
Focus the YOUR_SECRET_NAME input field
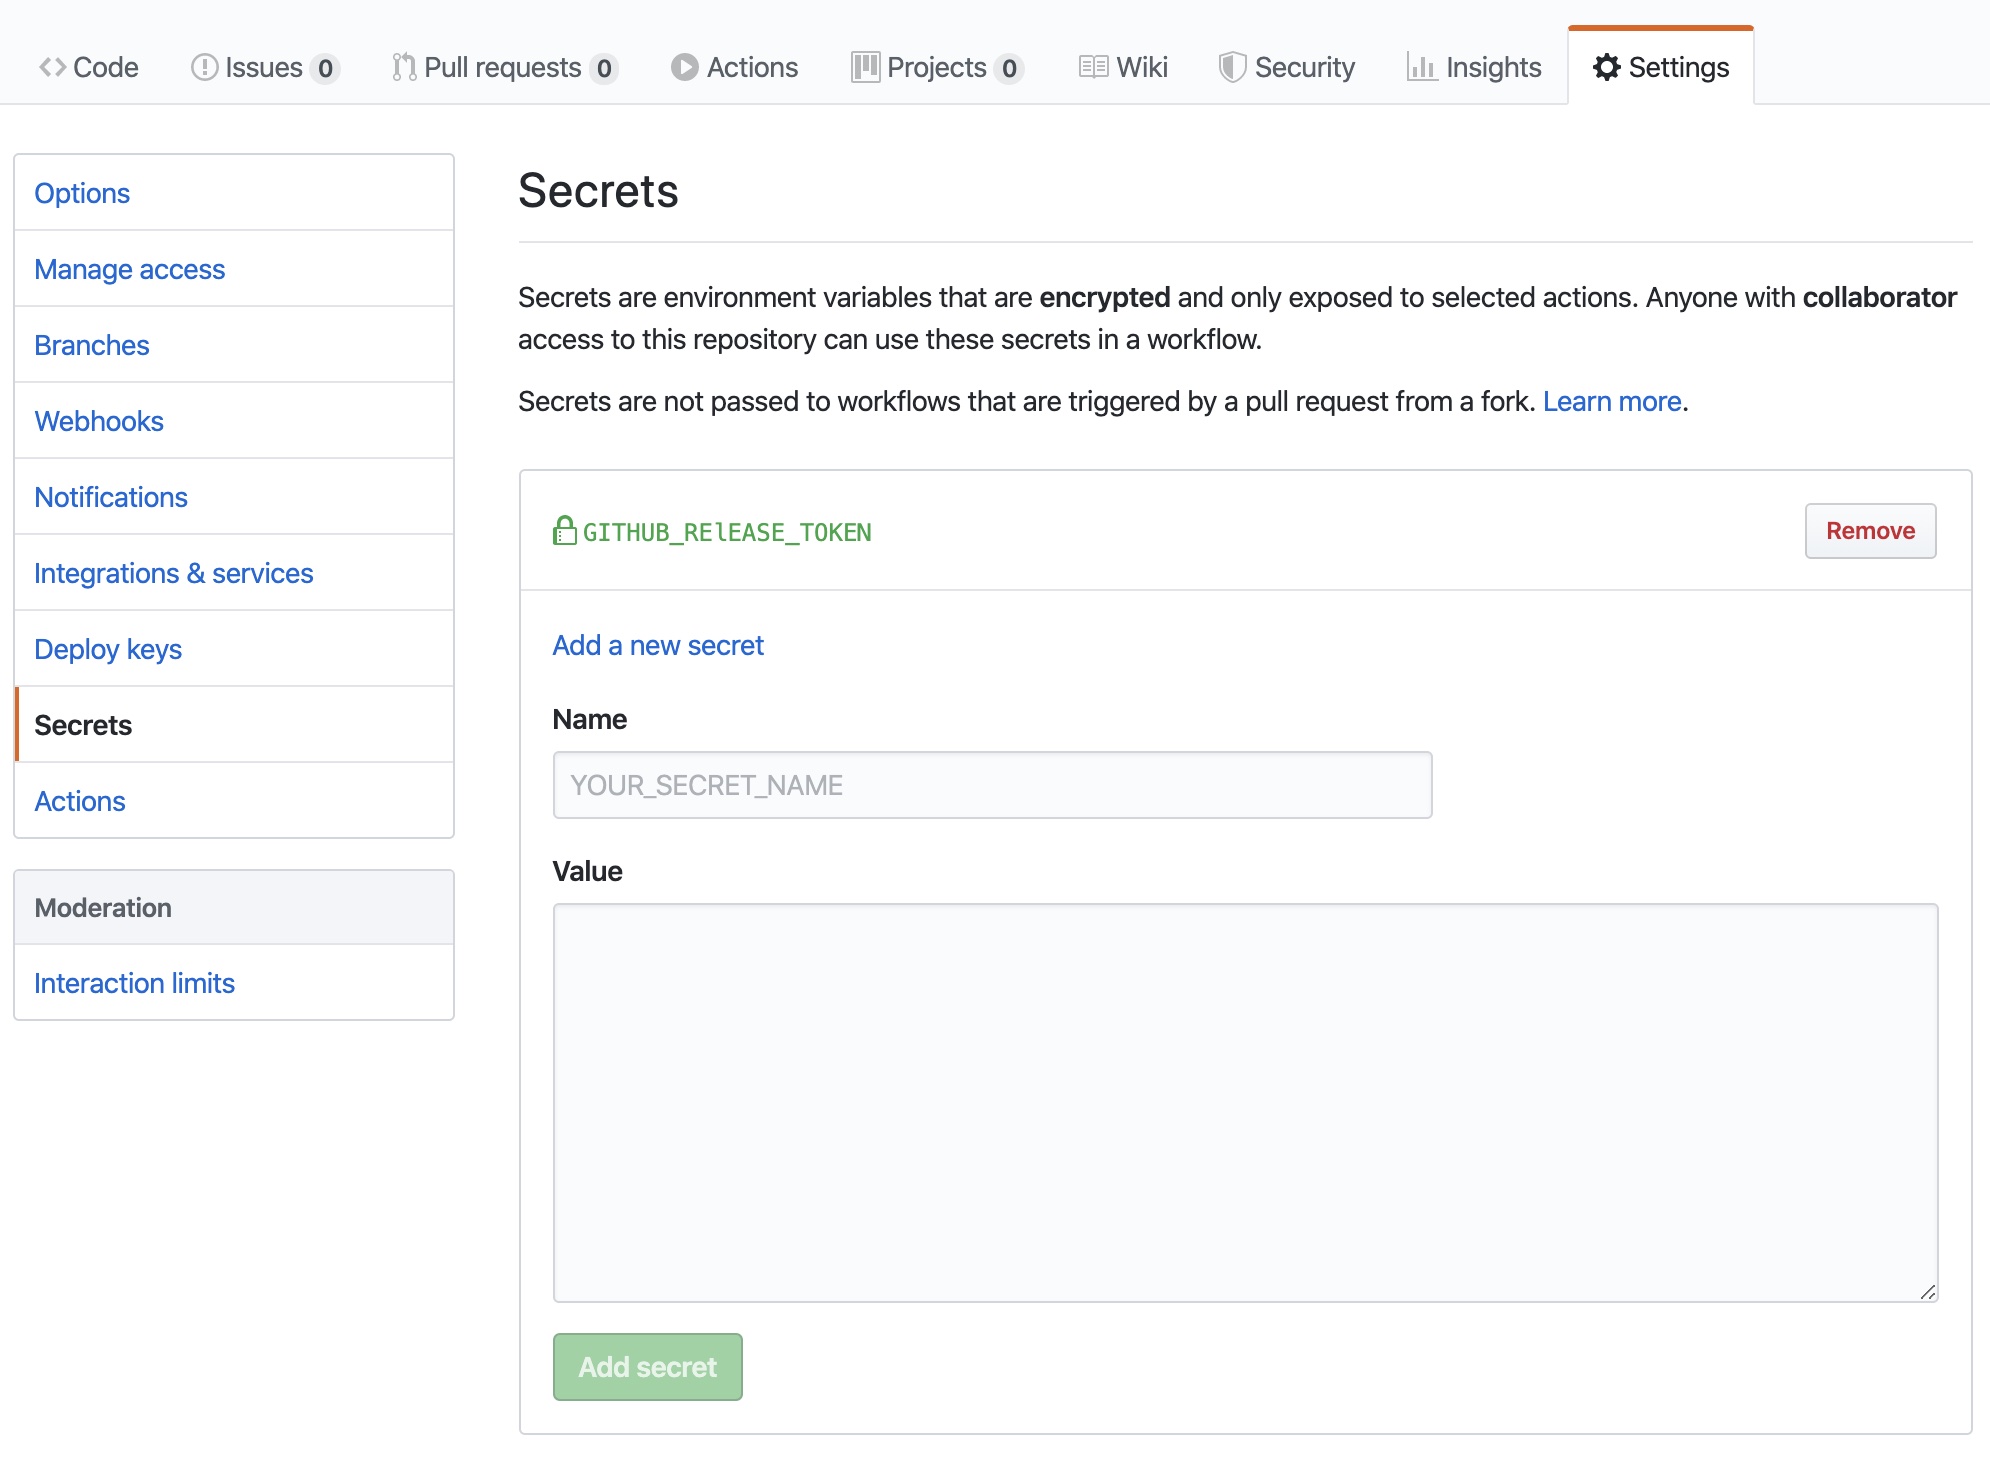pyautogui.click(x=991, y=785)
